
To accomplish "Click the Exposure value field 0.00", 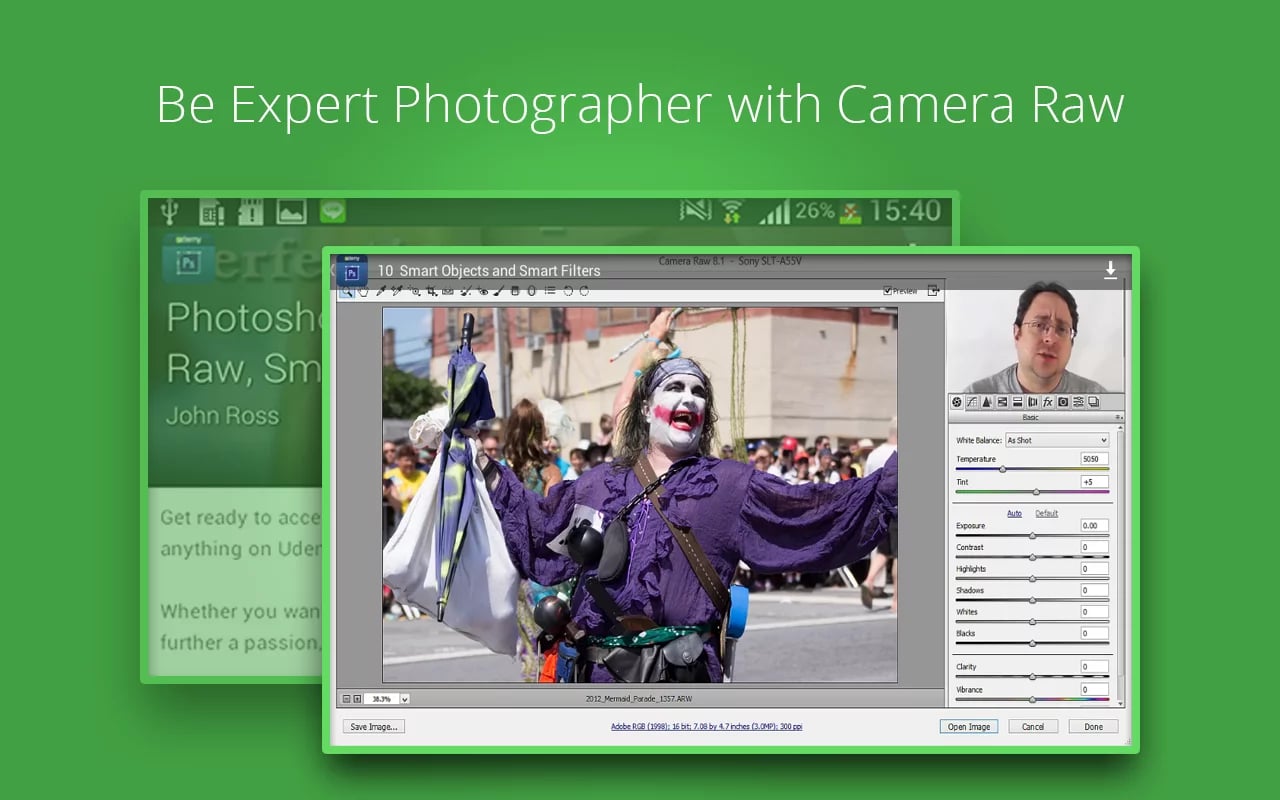I will click(1094, 525).
